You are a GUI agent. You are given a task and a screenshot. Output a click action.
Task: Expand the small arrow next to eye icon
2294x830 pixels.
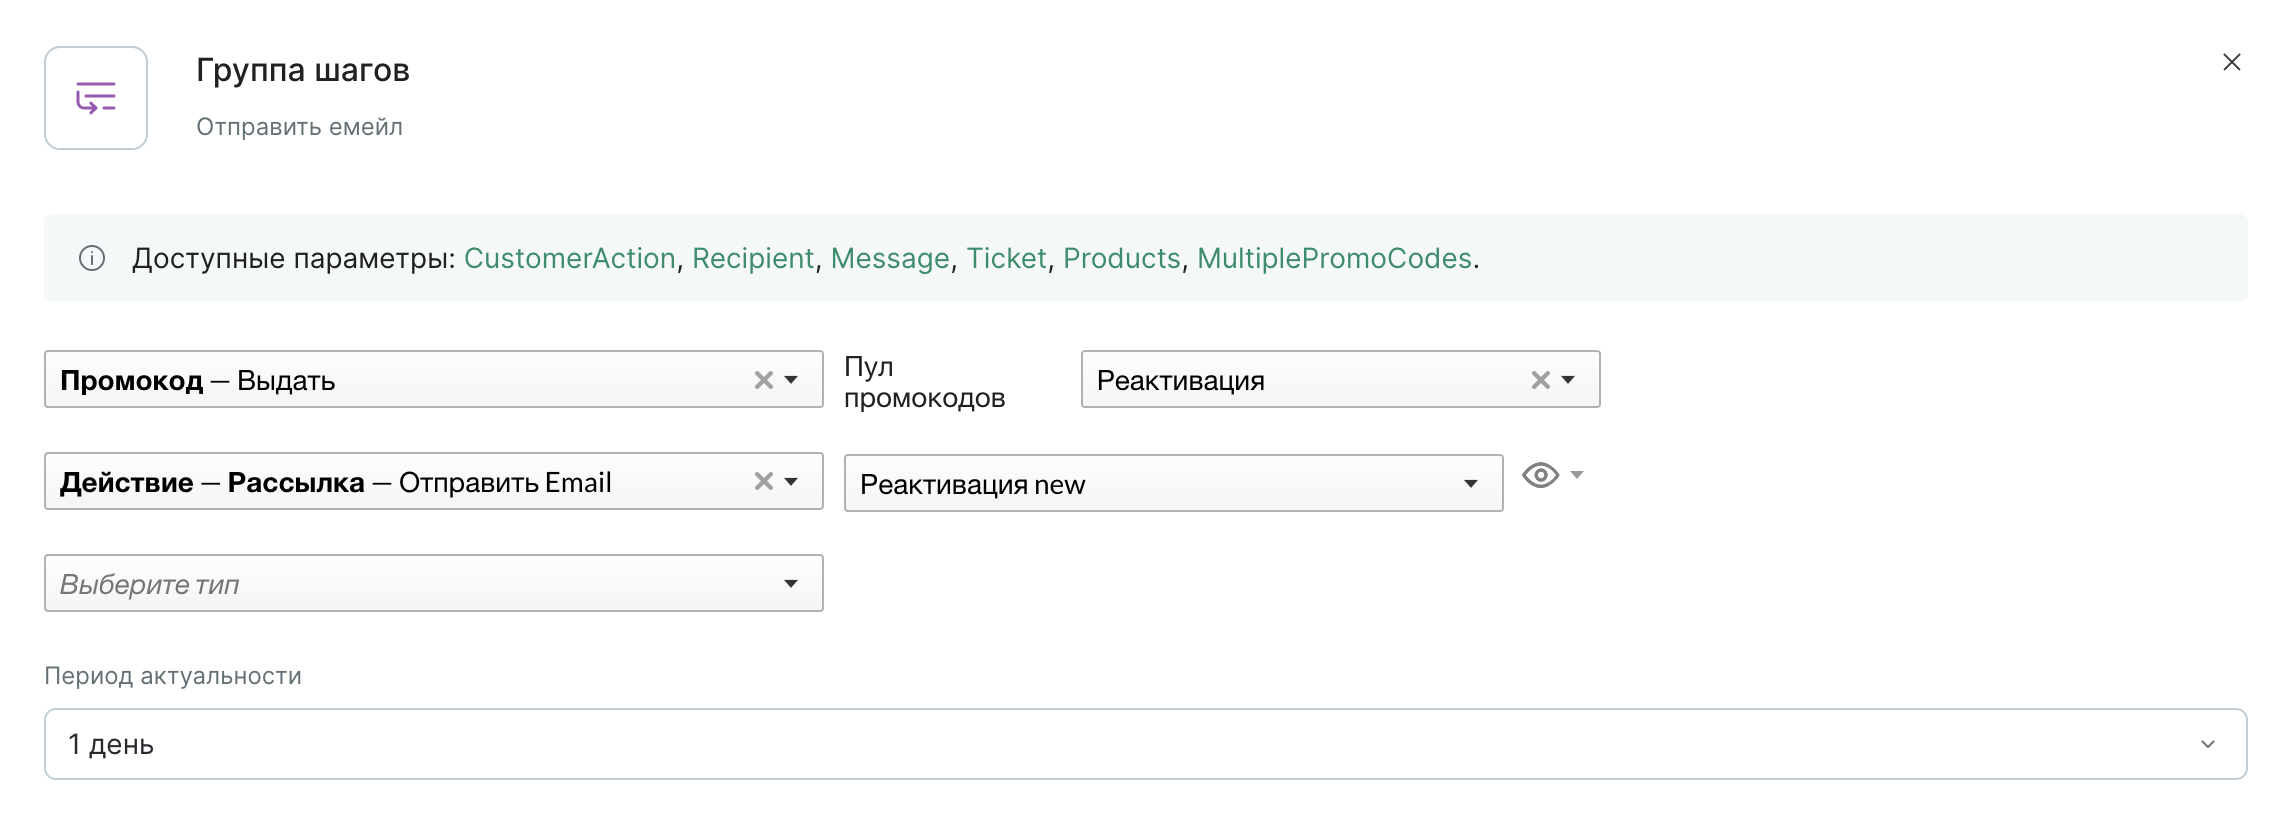tap(1577, 474)
